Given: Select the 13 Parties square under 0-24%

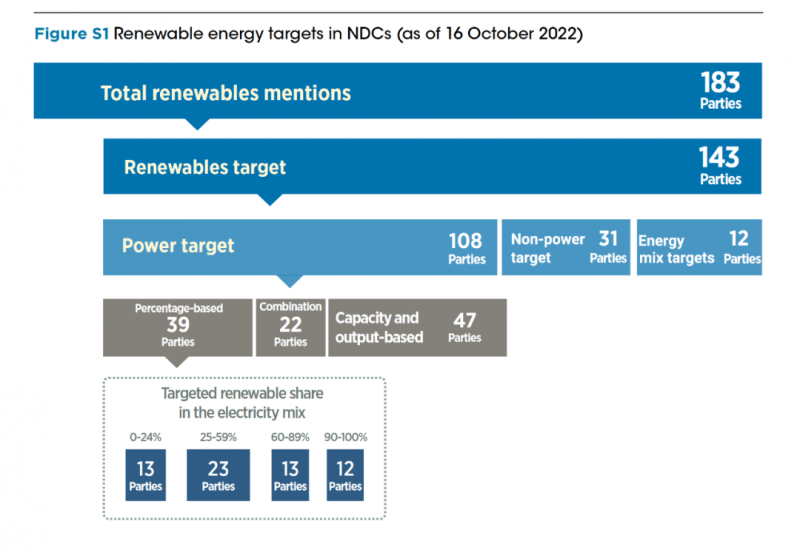Looking at the screenshot, I should 145,474.
